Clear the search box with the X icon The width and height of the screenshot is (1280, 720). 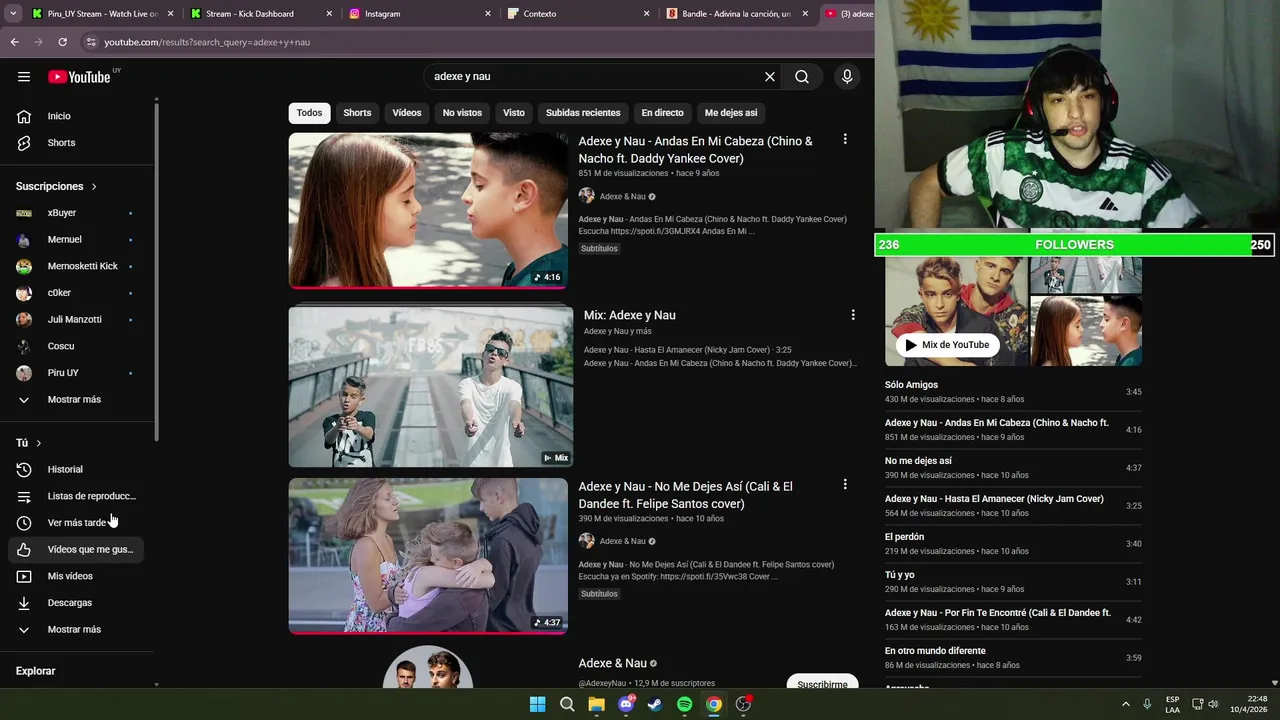[x=770, y=77]
